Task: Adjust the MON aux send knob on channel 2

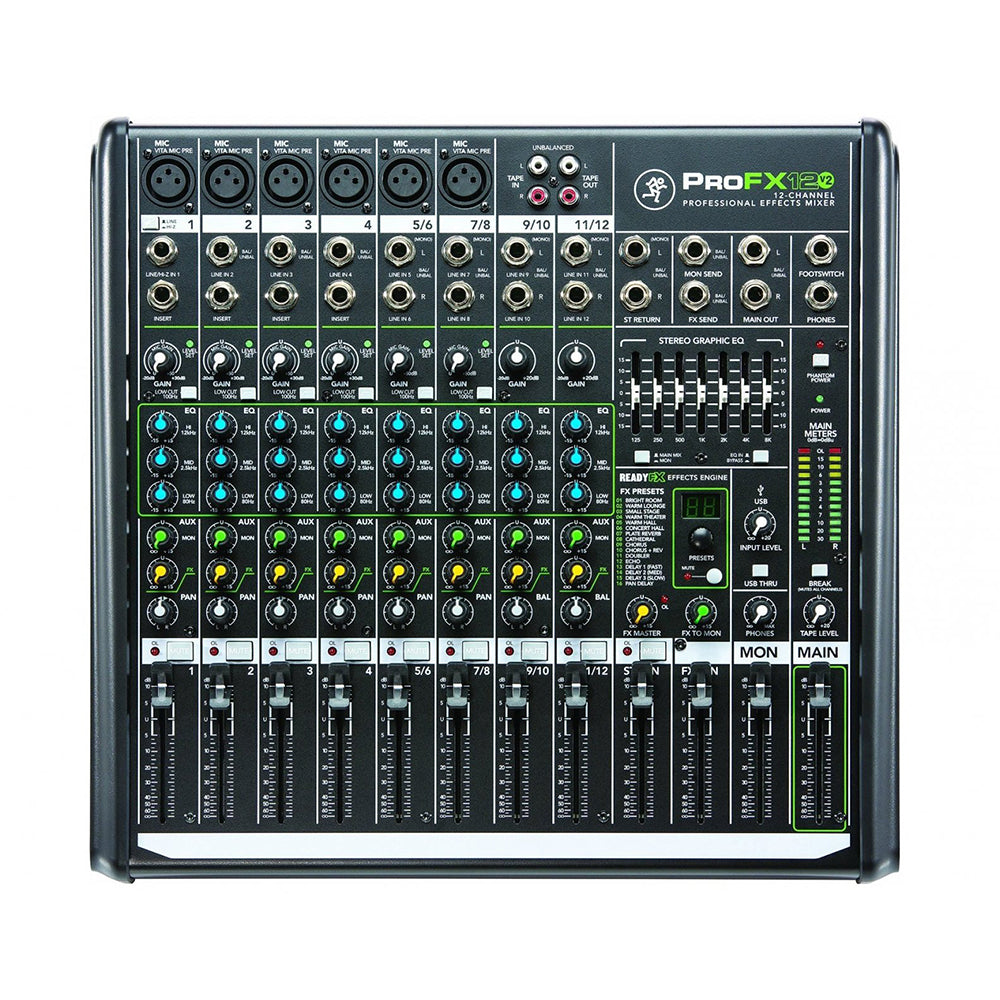Action: click(221, 536)
